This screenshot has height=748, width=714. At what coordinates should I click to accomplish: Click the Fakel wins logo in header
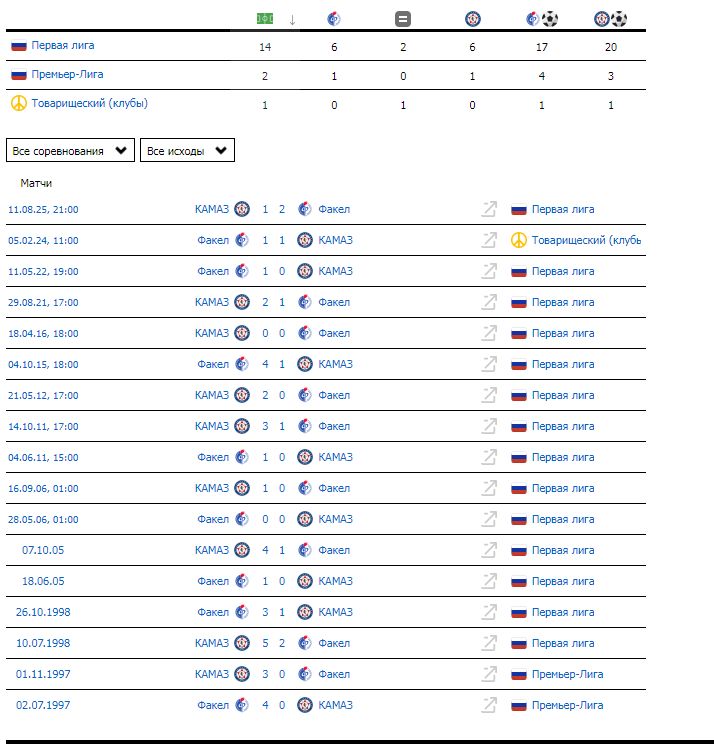[334, 18]
